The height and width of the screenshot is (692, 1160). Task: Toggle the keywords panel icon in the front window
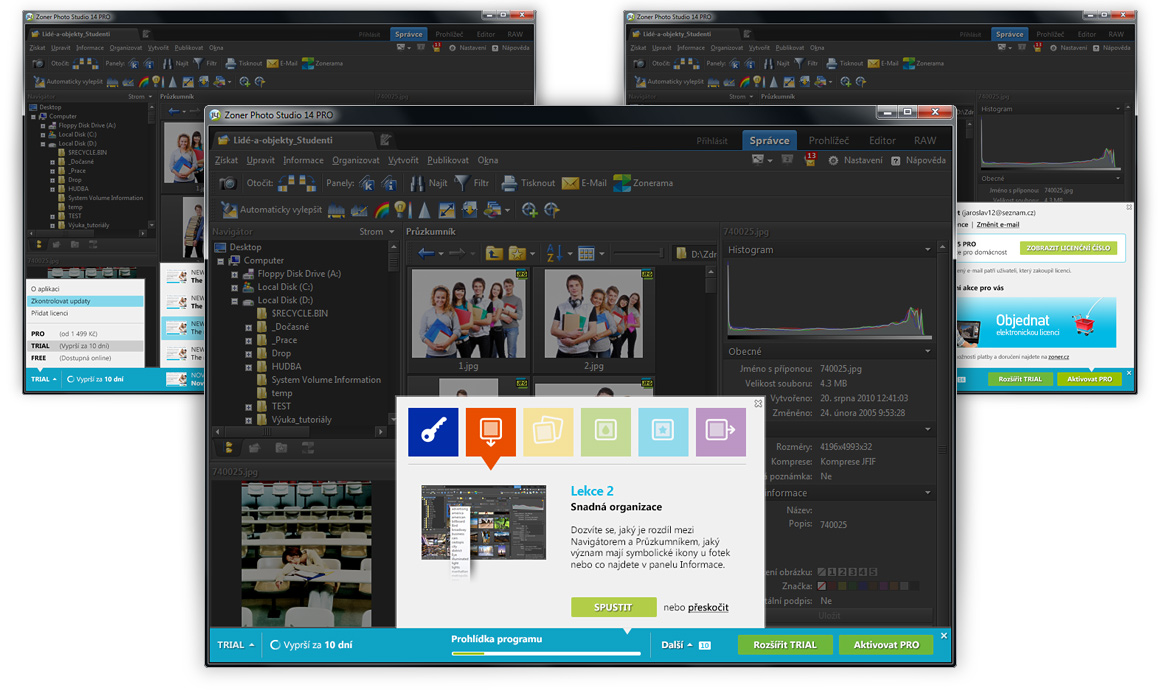367,183
